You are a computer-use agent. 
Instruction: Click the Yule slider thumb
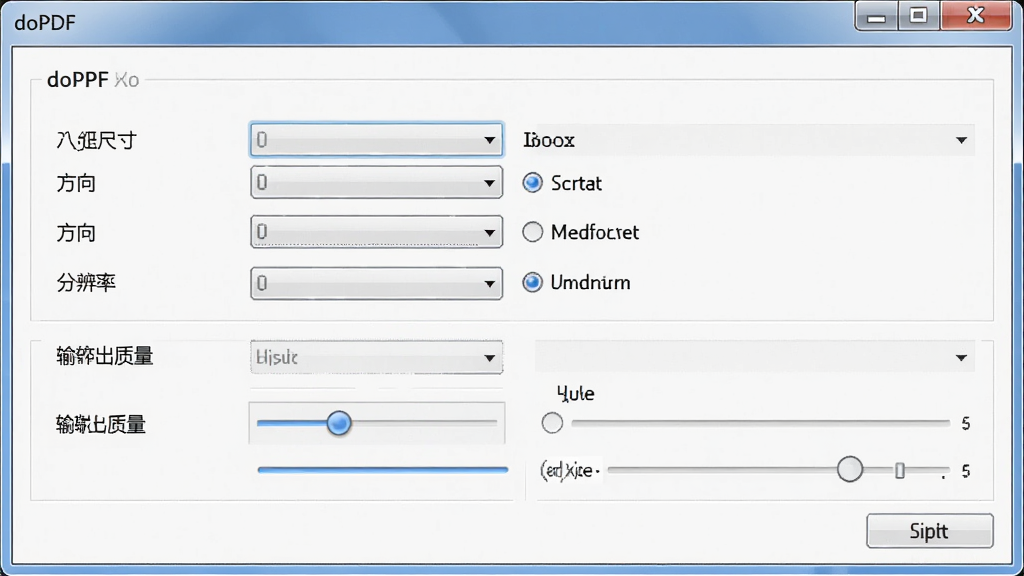click(552, 423)
